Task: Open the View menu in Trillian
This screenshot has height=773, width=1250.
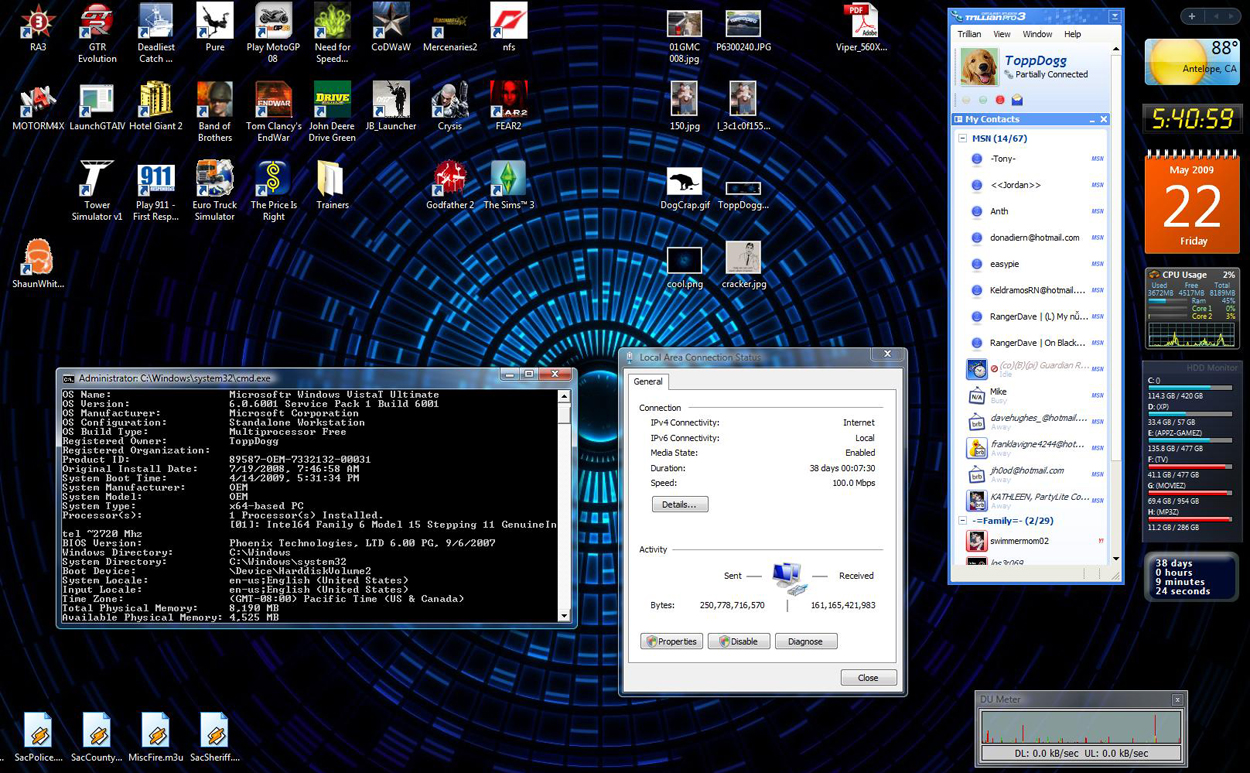Action: (1001, 34)
